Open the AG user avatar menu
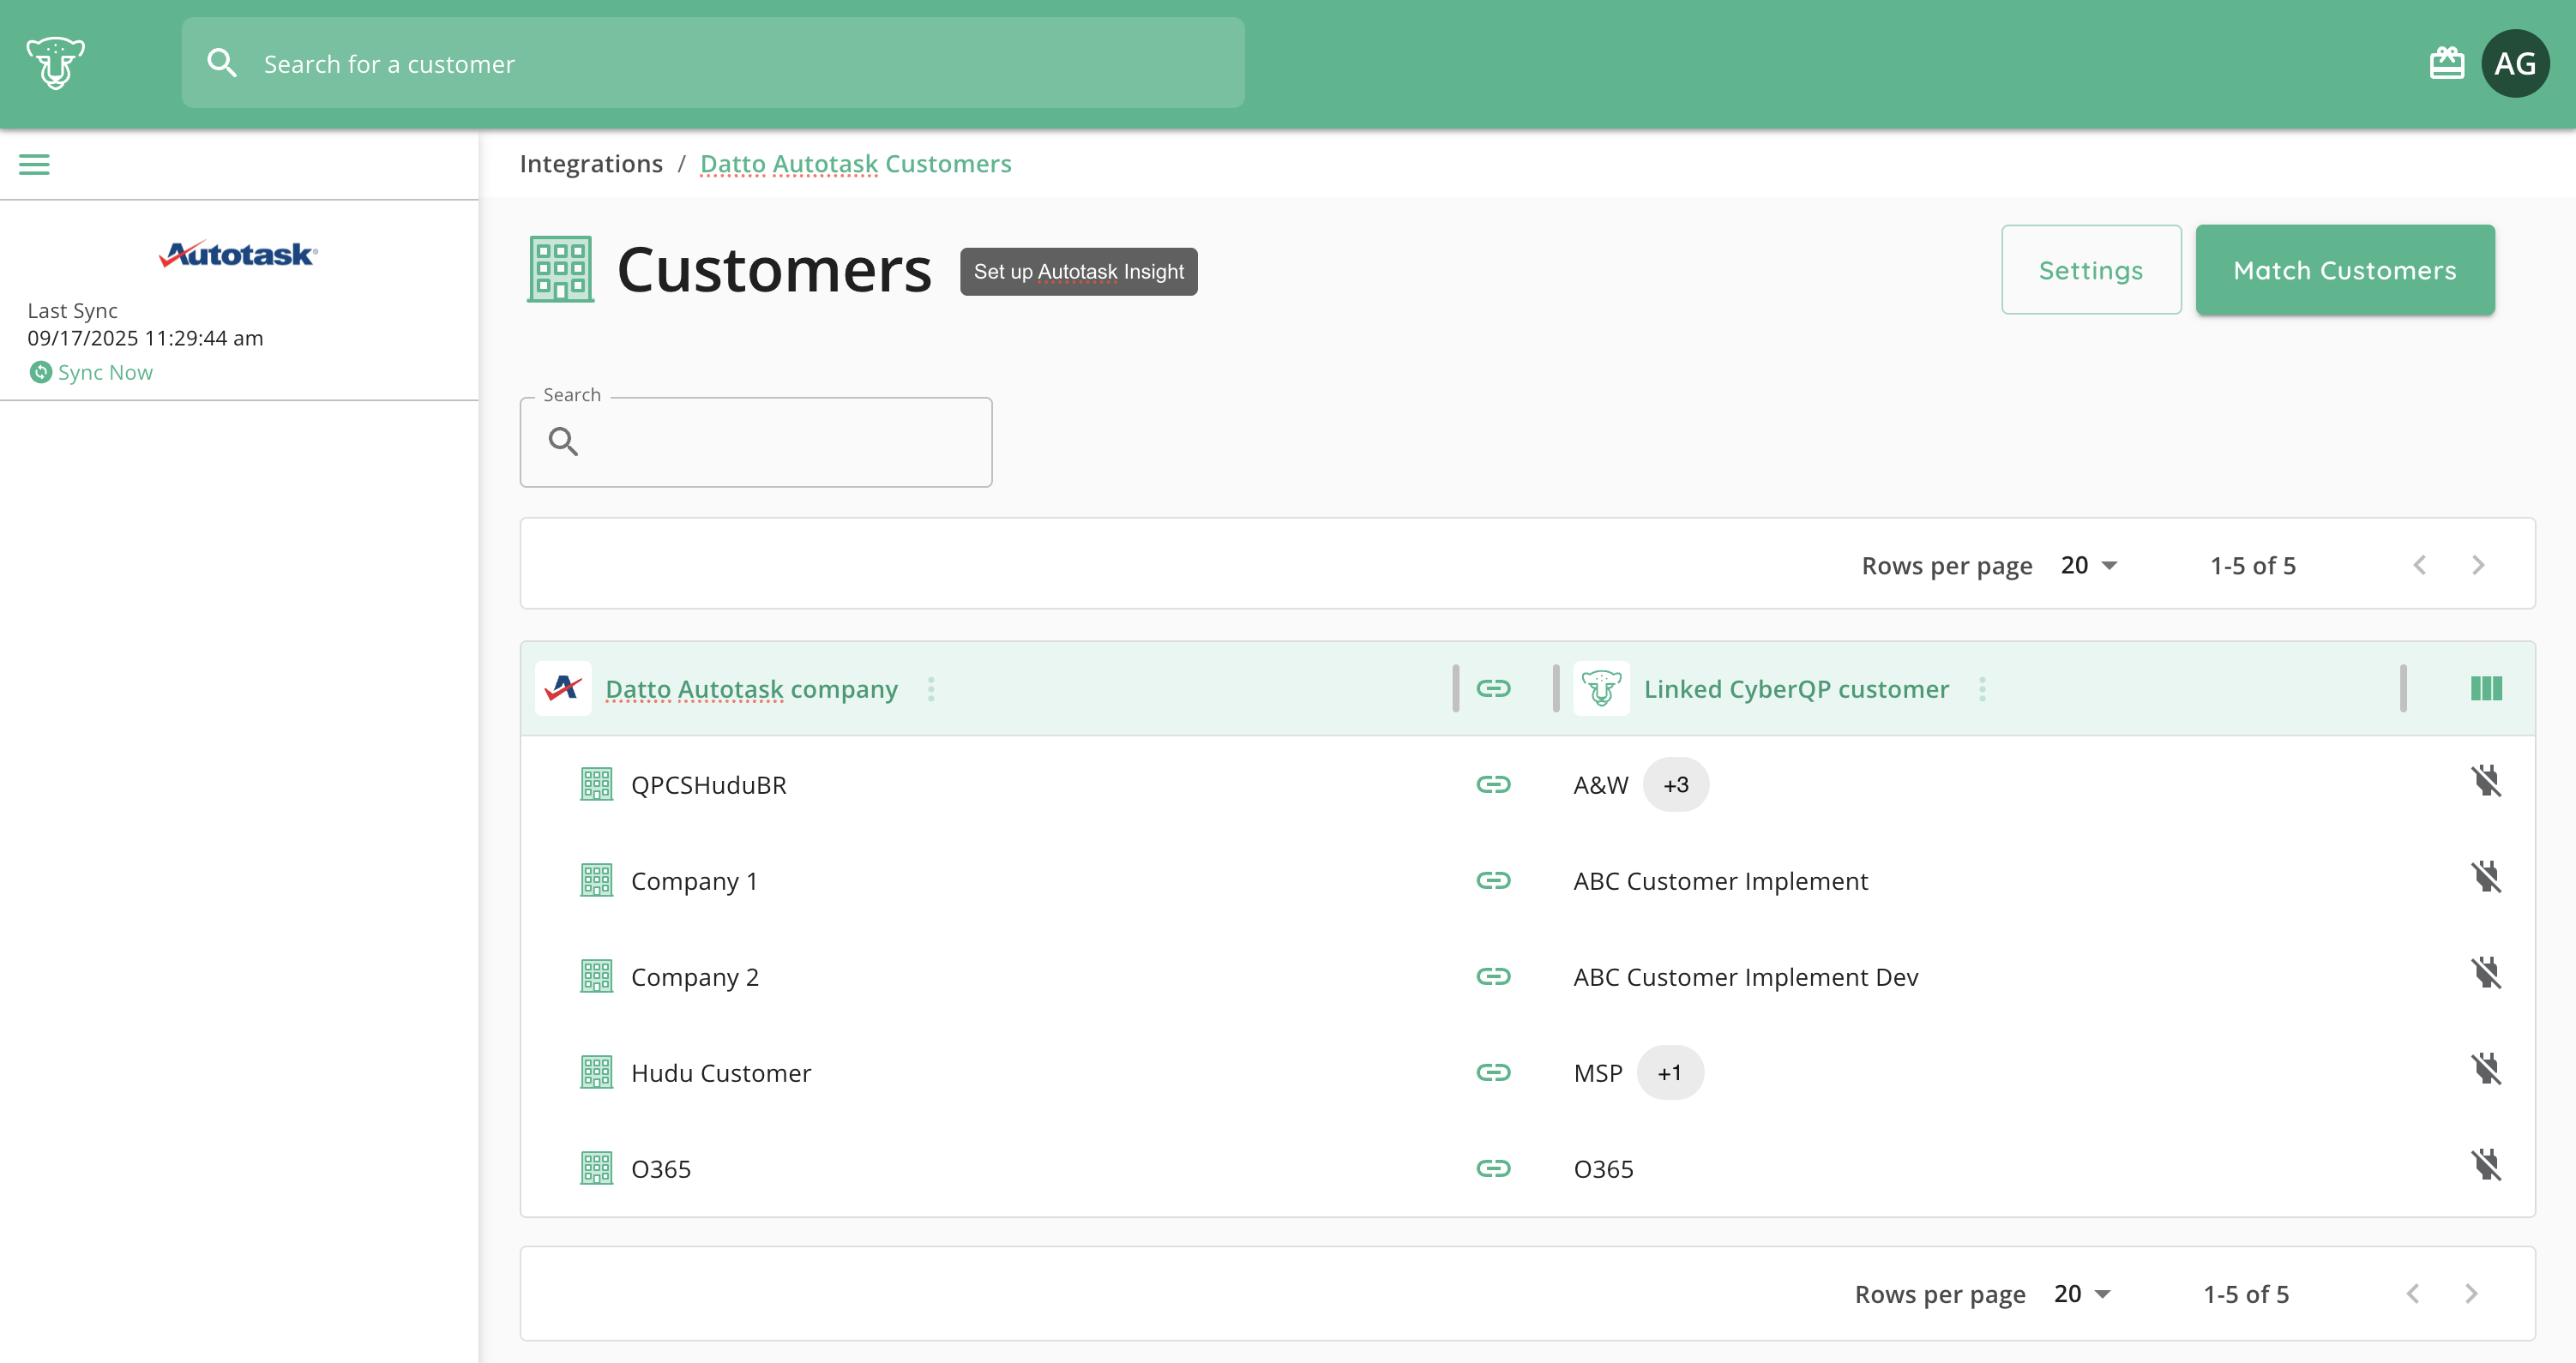 tap(2515, 63)
